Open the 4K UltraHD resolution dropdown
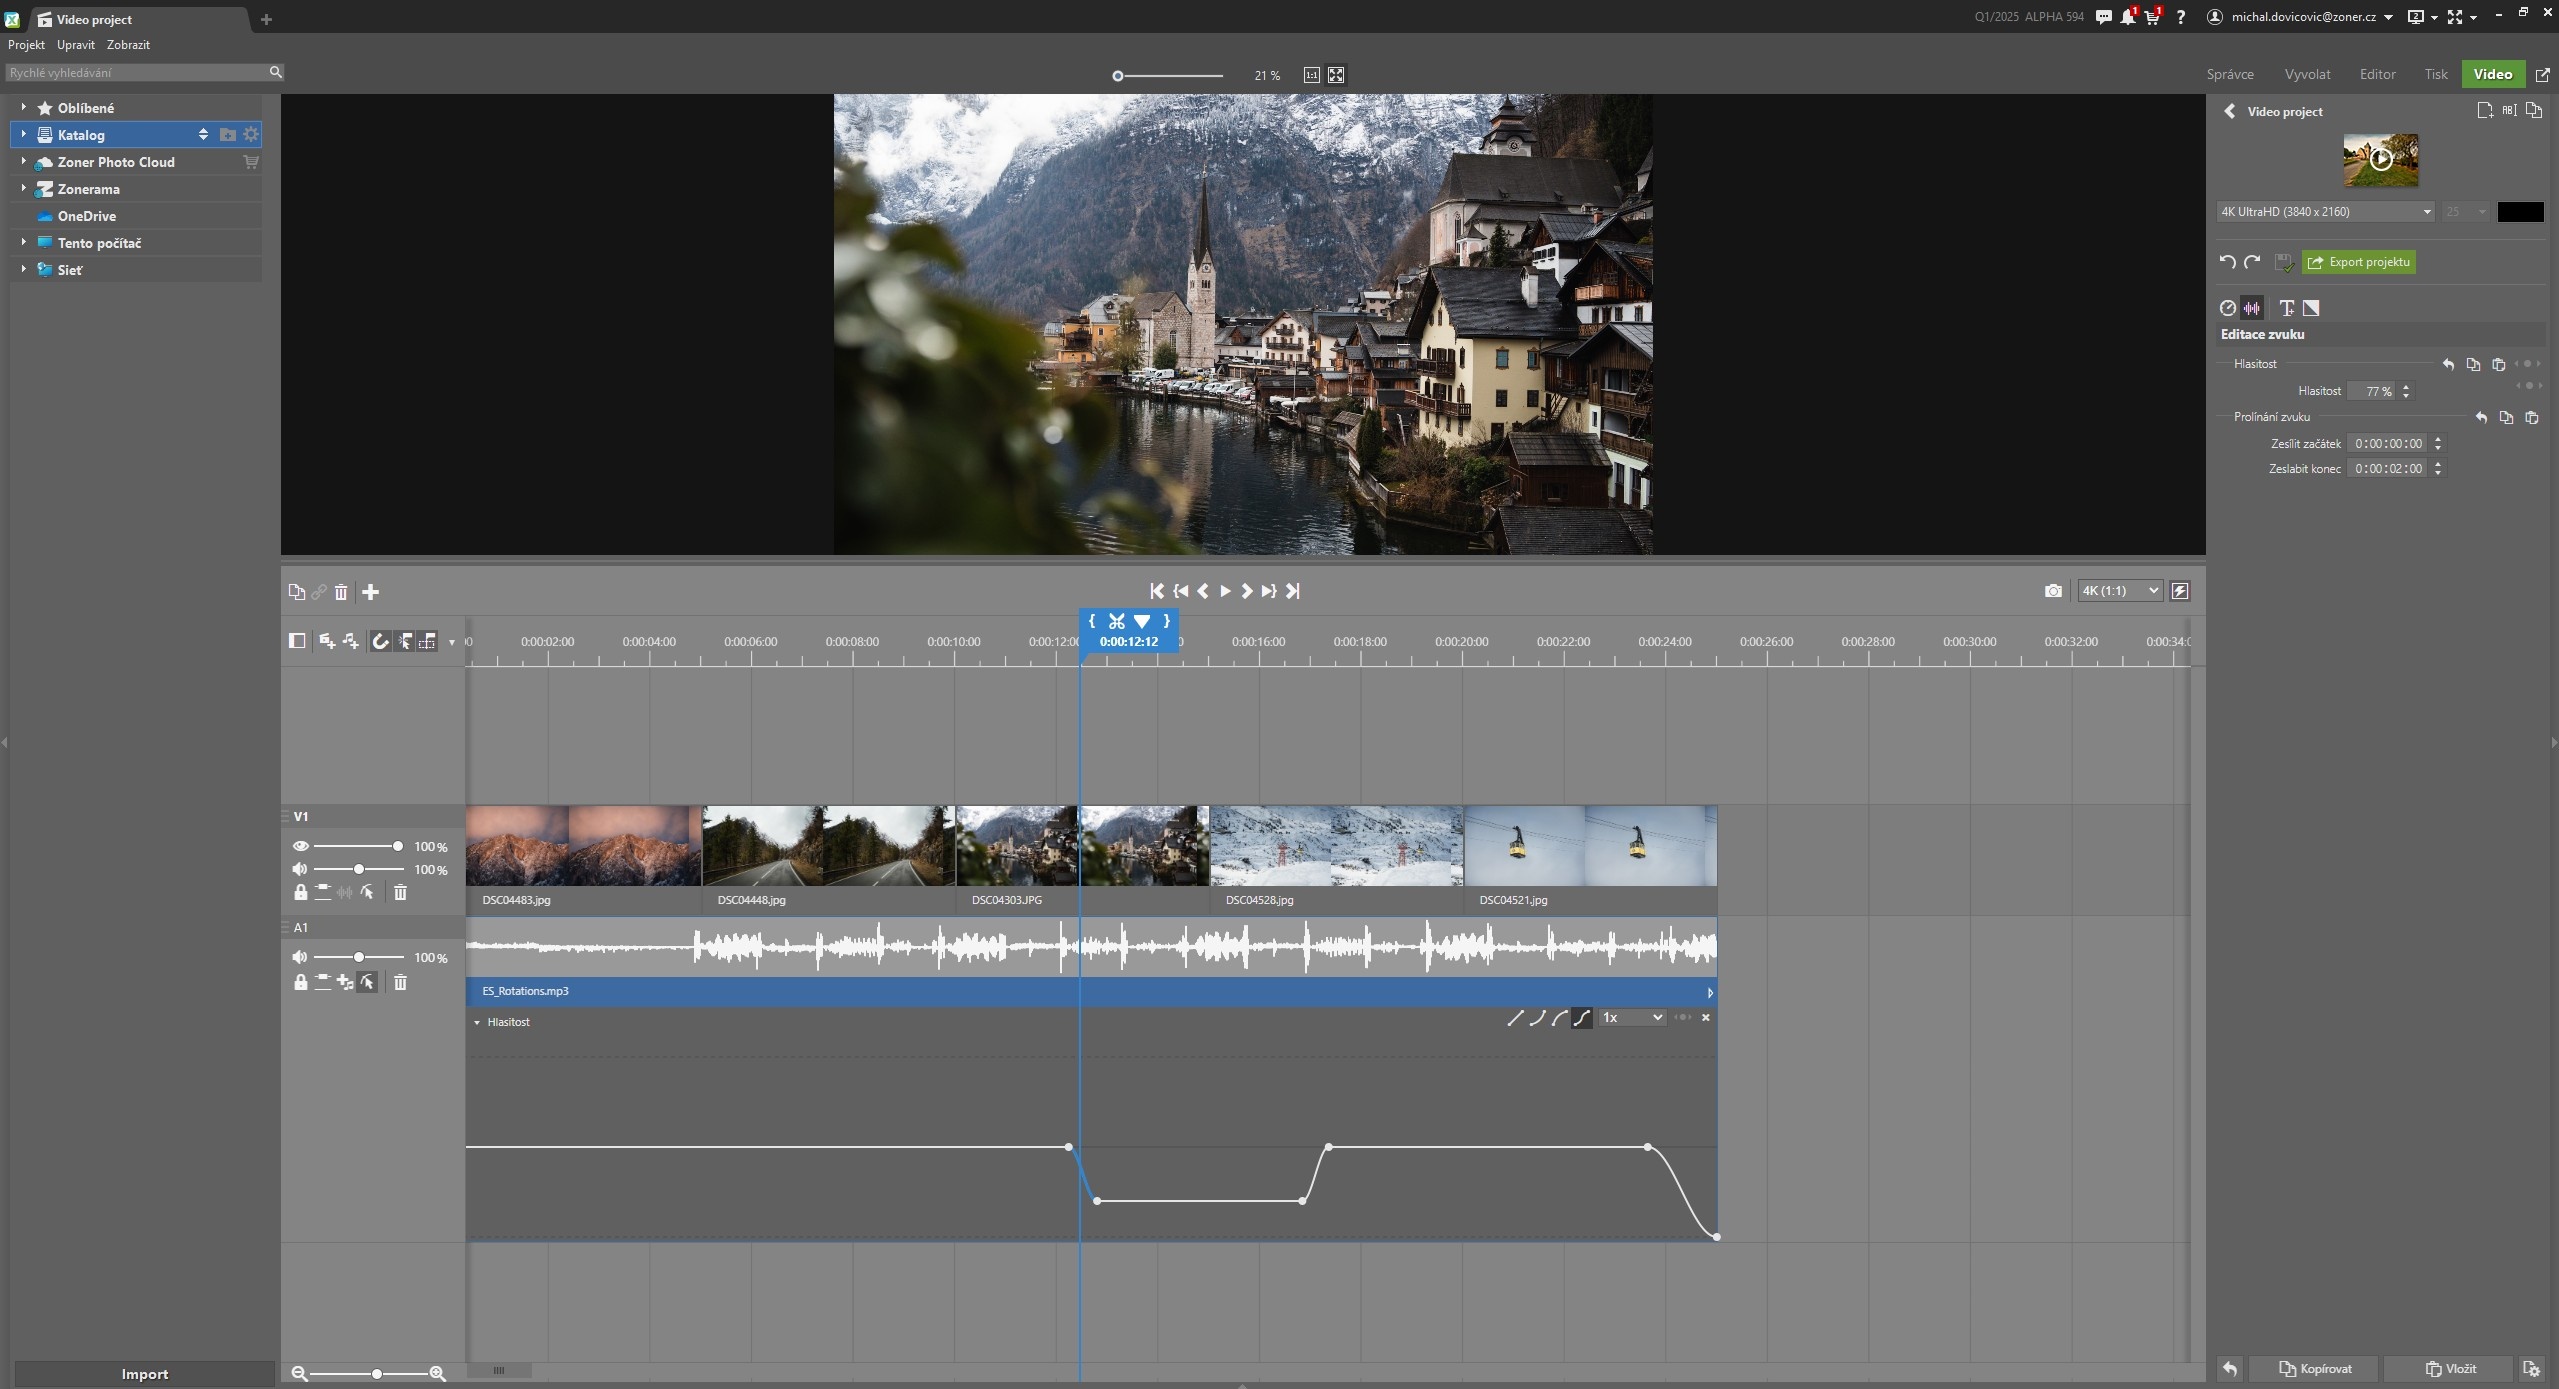 tap(2324, 212)
